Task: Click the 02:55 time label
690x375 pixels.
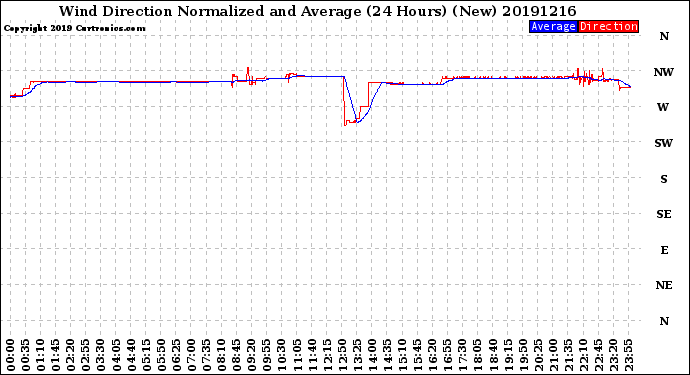Action: (x=86, y=355)
